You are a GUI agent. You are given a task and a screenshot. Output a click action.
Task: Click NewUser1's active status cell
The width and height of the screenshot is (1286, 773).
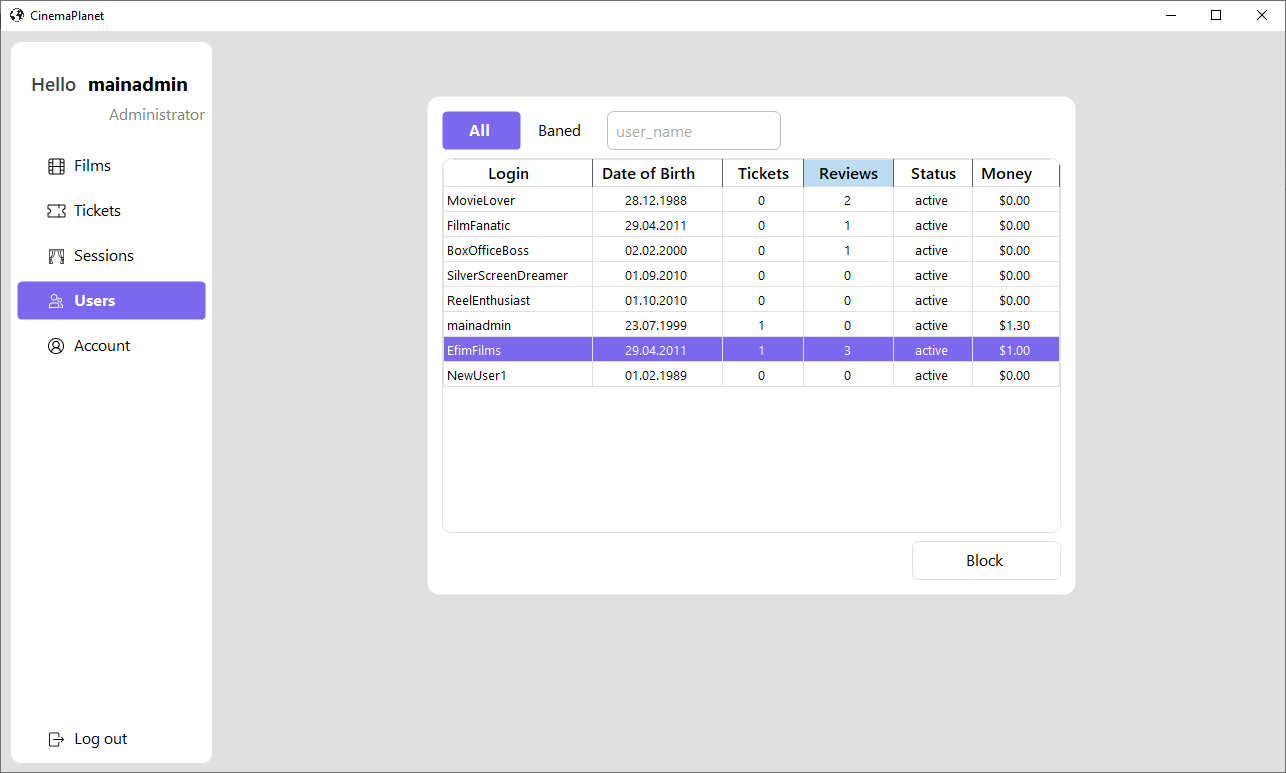click(x=932, y=375)
